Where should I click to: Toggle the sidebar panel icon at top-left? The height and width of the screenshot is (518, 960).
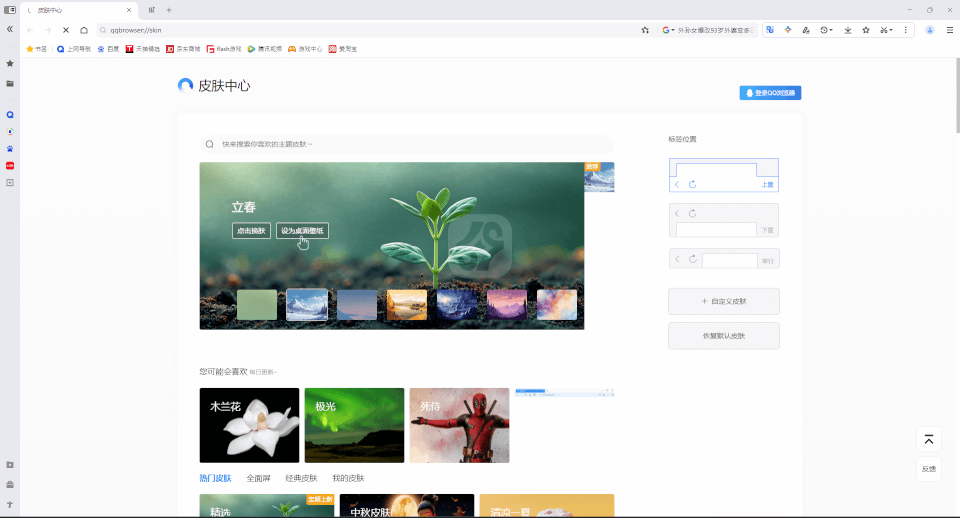point(10,10)
